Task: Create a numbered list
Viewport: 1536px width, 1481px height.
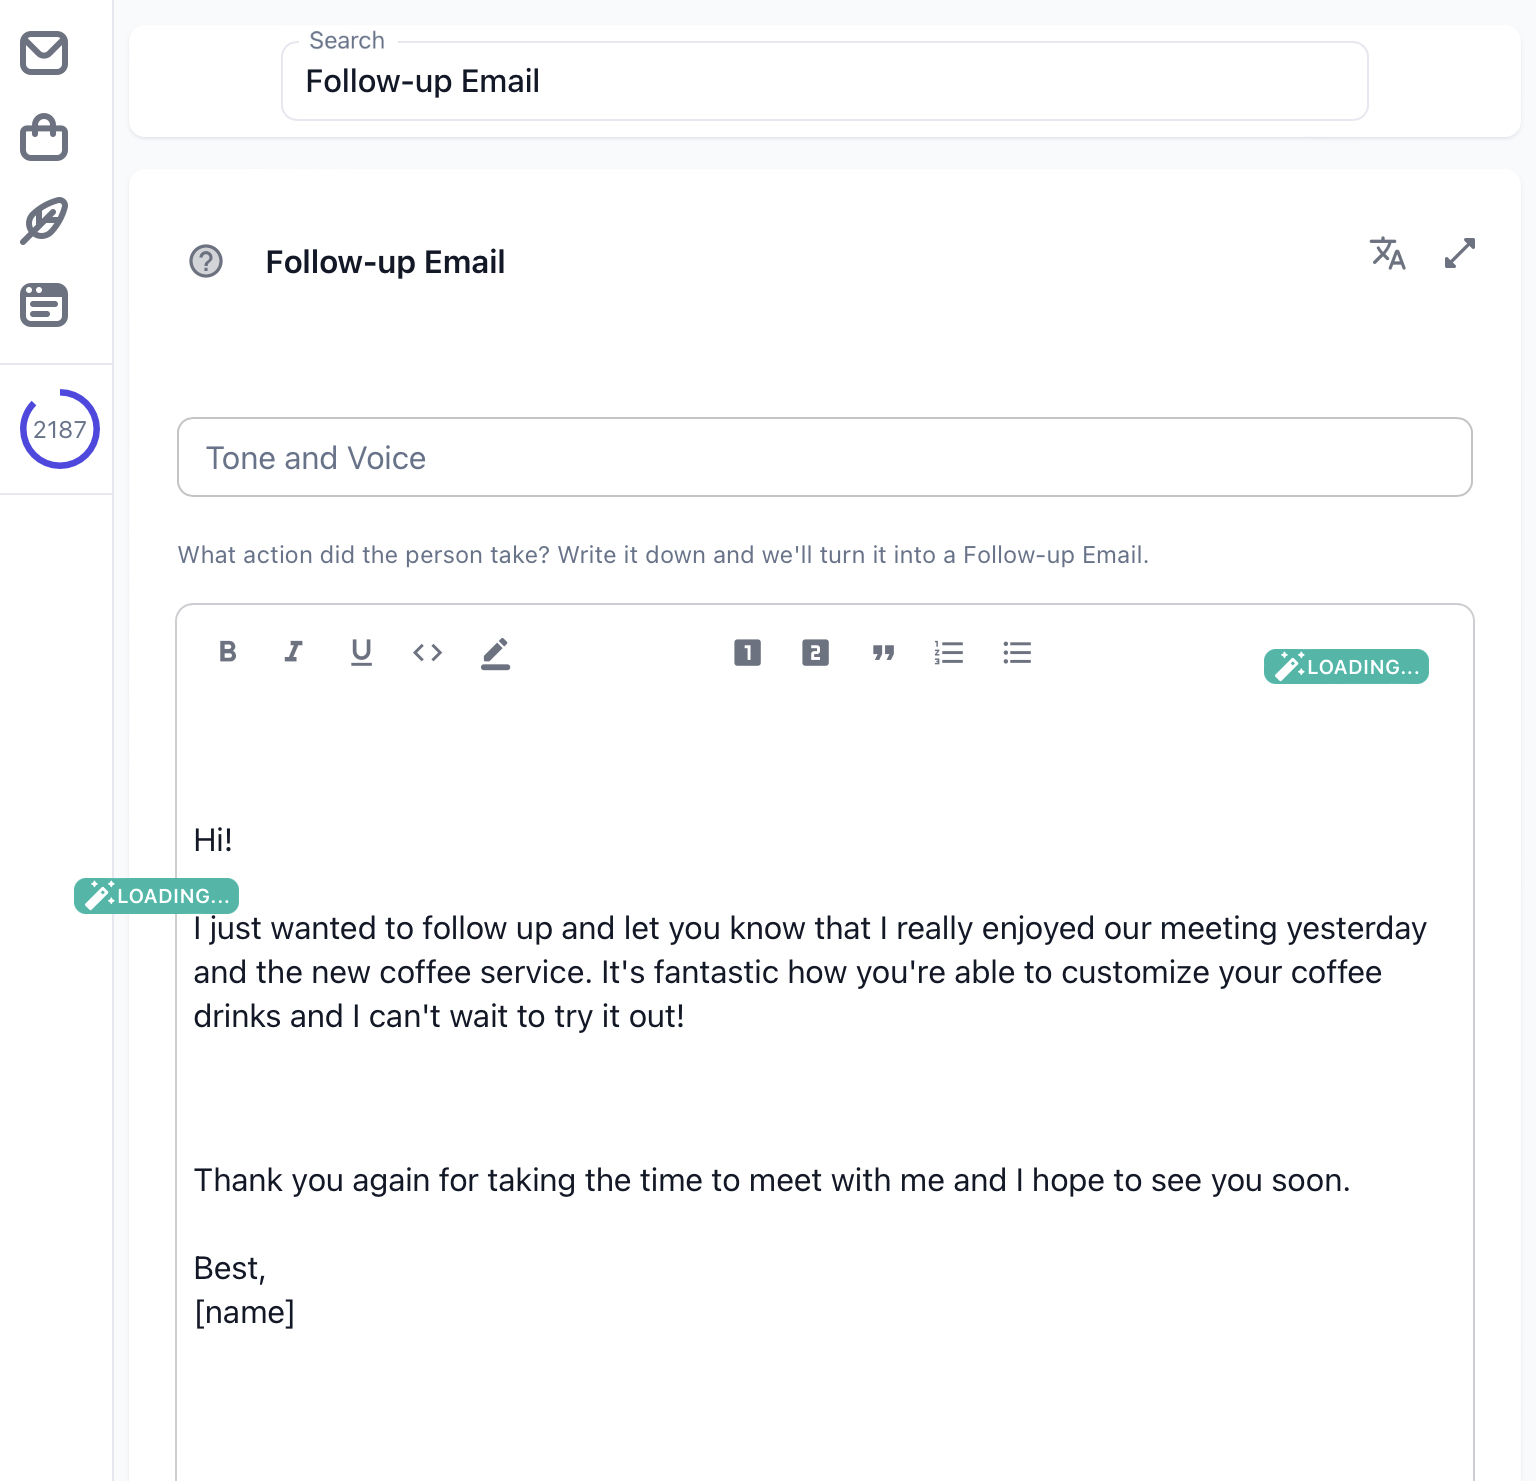Action: tap(949, 653)
